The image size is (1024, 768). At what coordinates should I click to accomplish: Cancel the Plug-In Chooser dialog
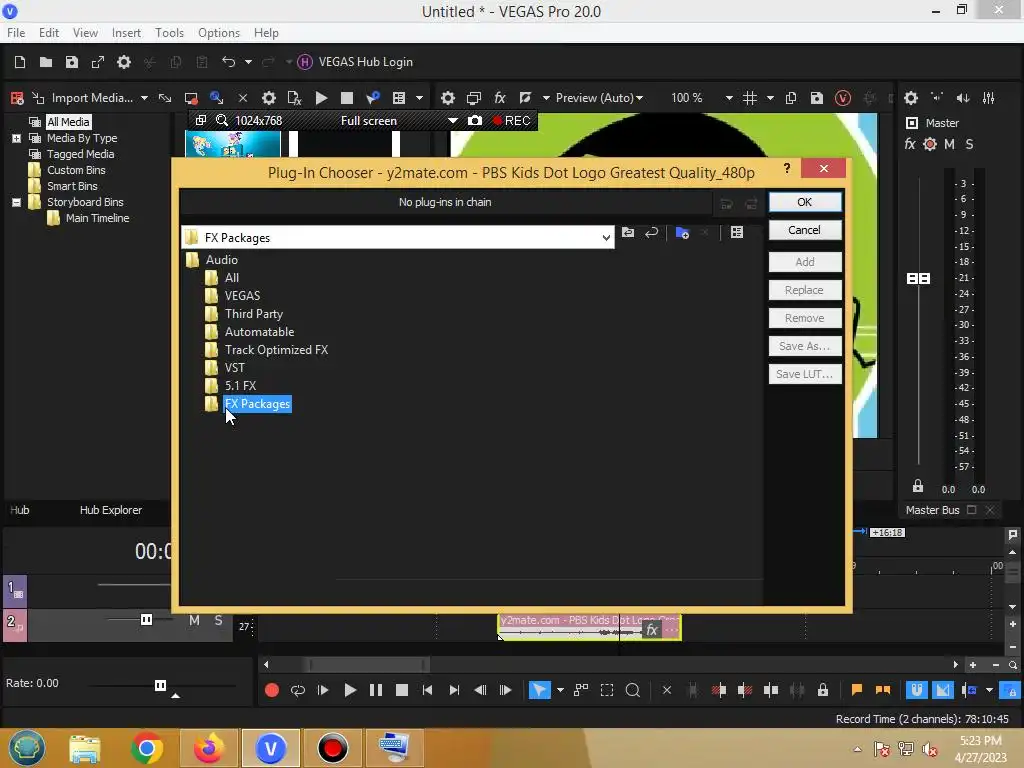pos(805,230)
